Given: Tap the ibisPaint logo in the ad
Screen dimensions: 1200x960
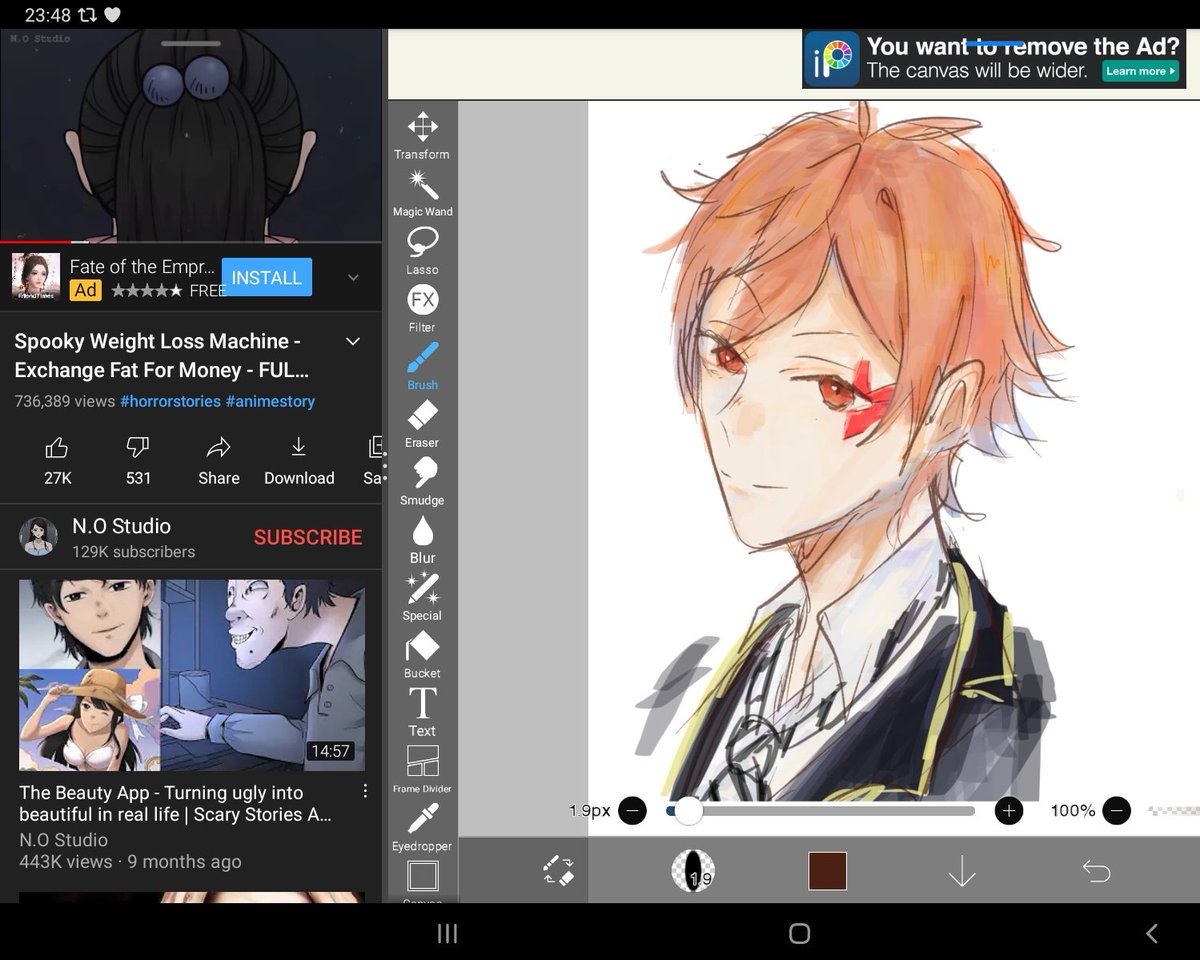Looking at the screenshot, I should 833,60.
